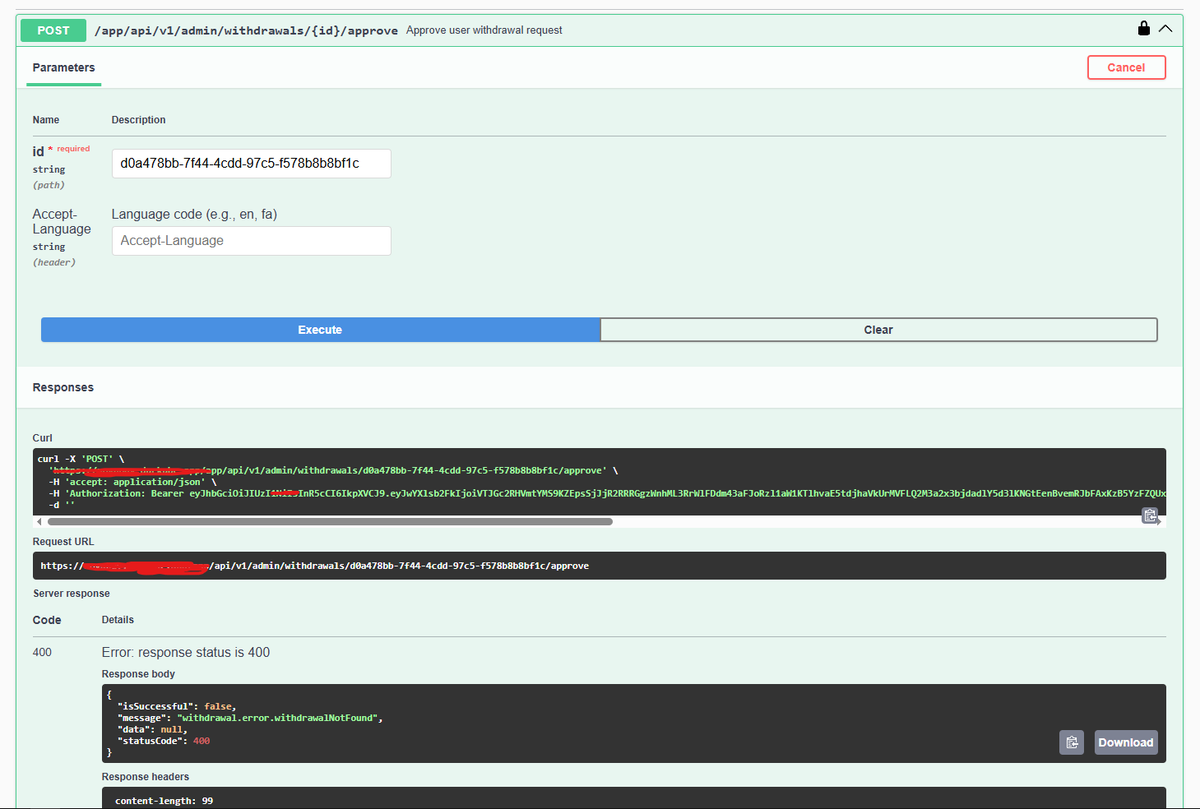This screenshot has width=1200, height=809.
Task: Click the Cancel button
Action: 1126,67
